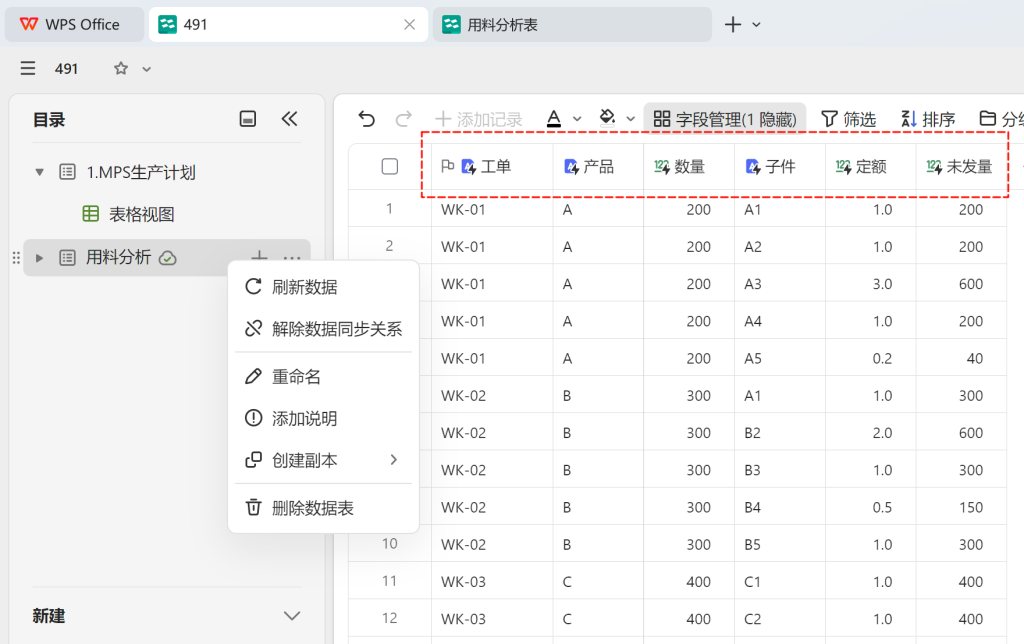Collapse the 目录 sidebar with double chevron
1024x644 pixels.
pos(289,119)
